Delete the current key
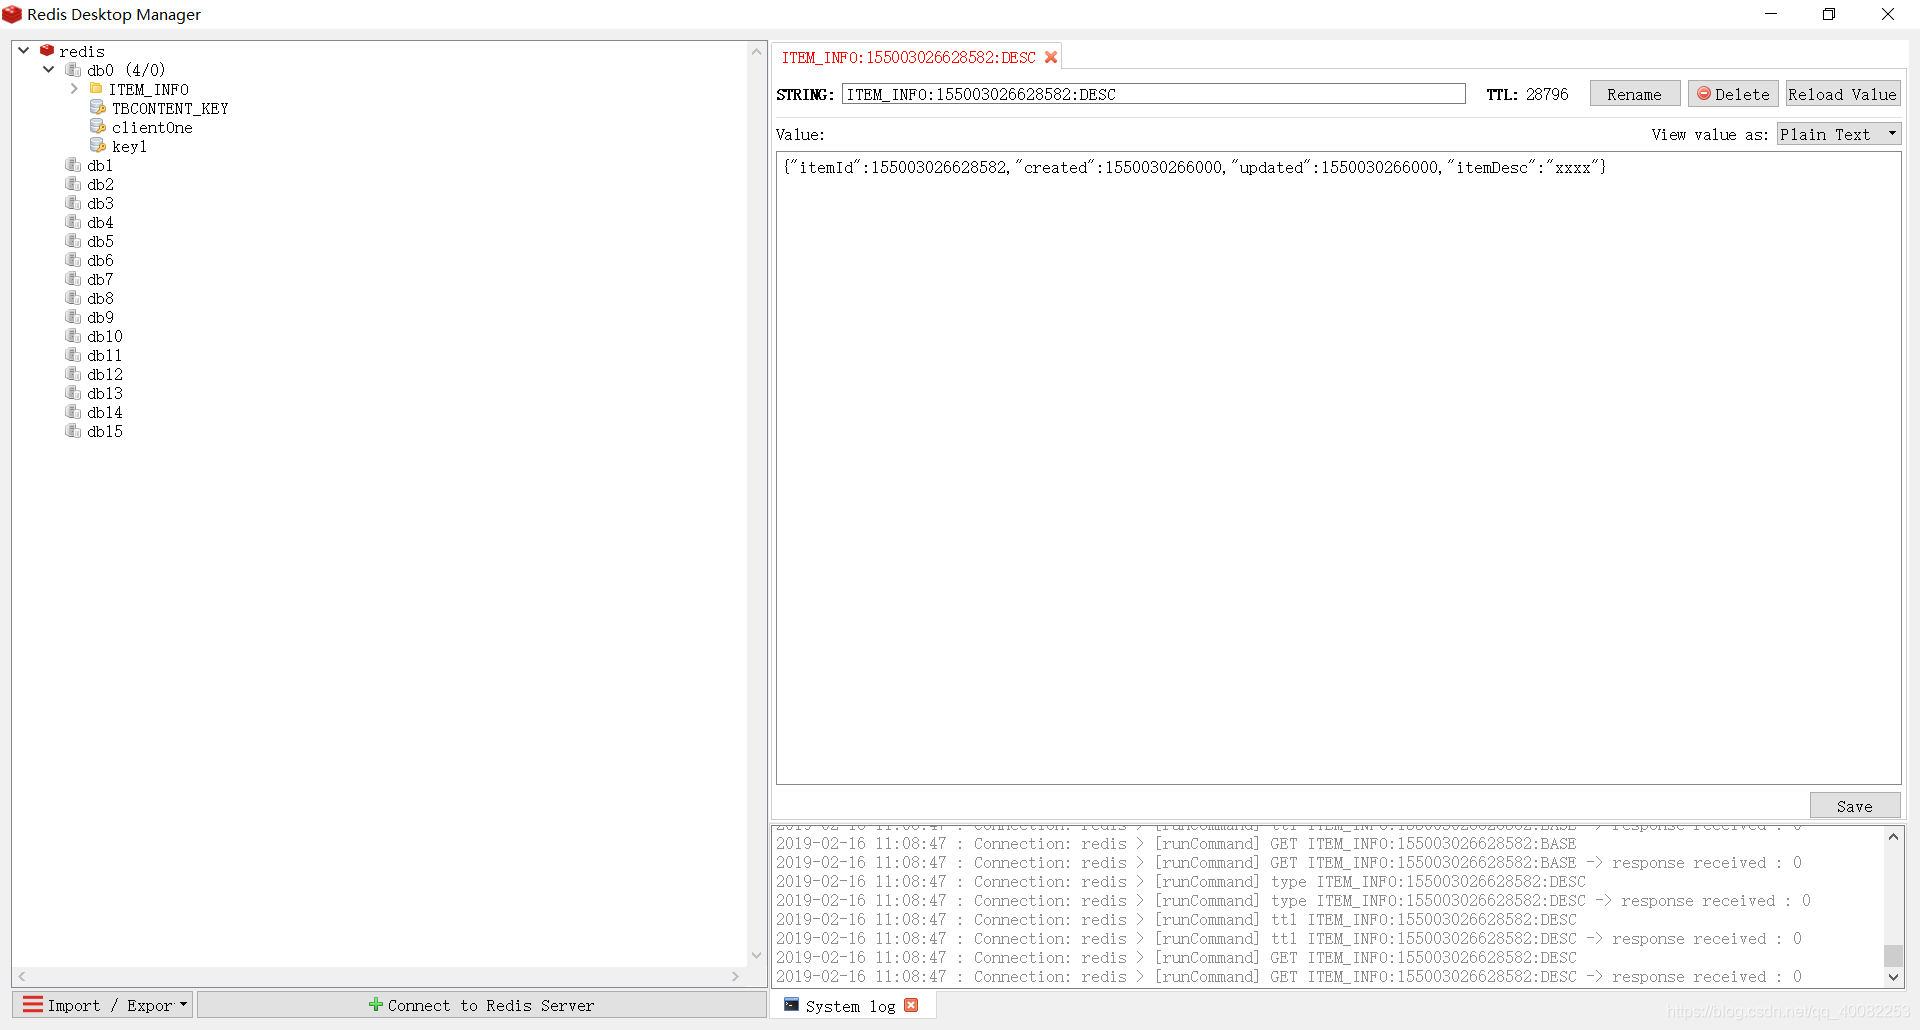The image size is (1920, 1030). point(1733,94)
